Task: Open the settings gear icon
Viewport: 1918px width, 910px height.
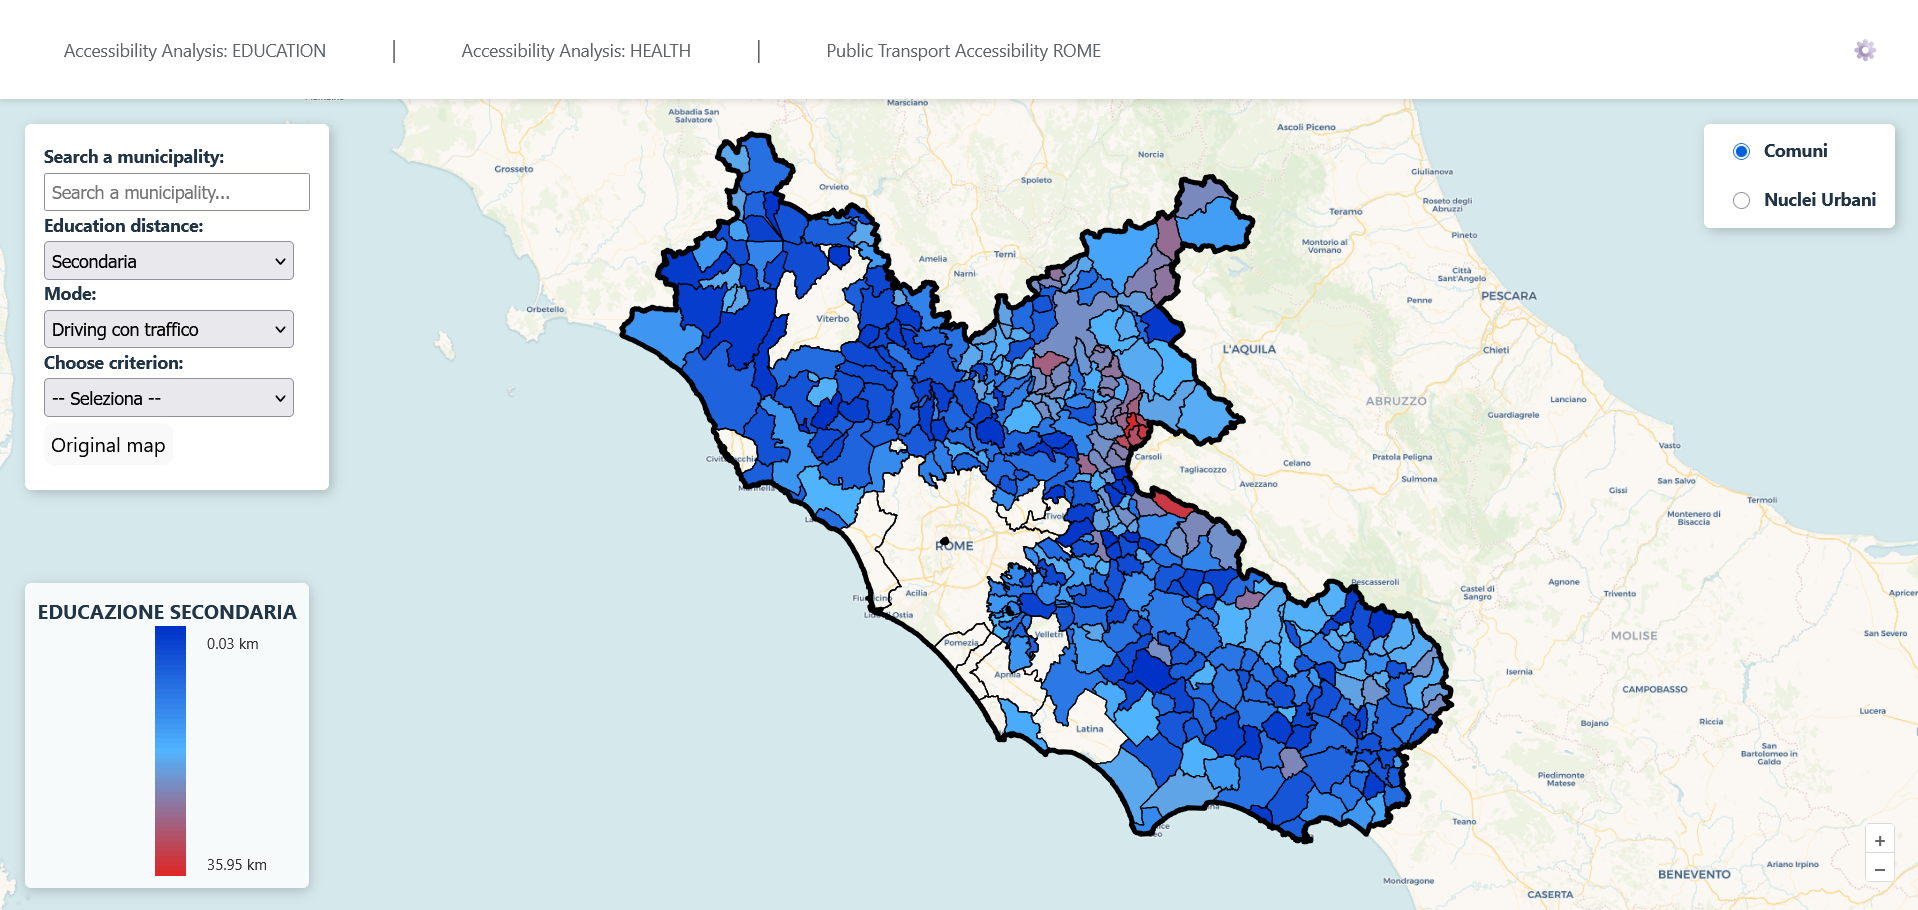Action: pyautogui.click(x=1864, y=51)
